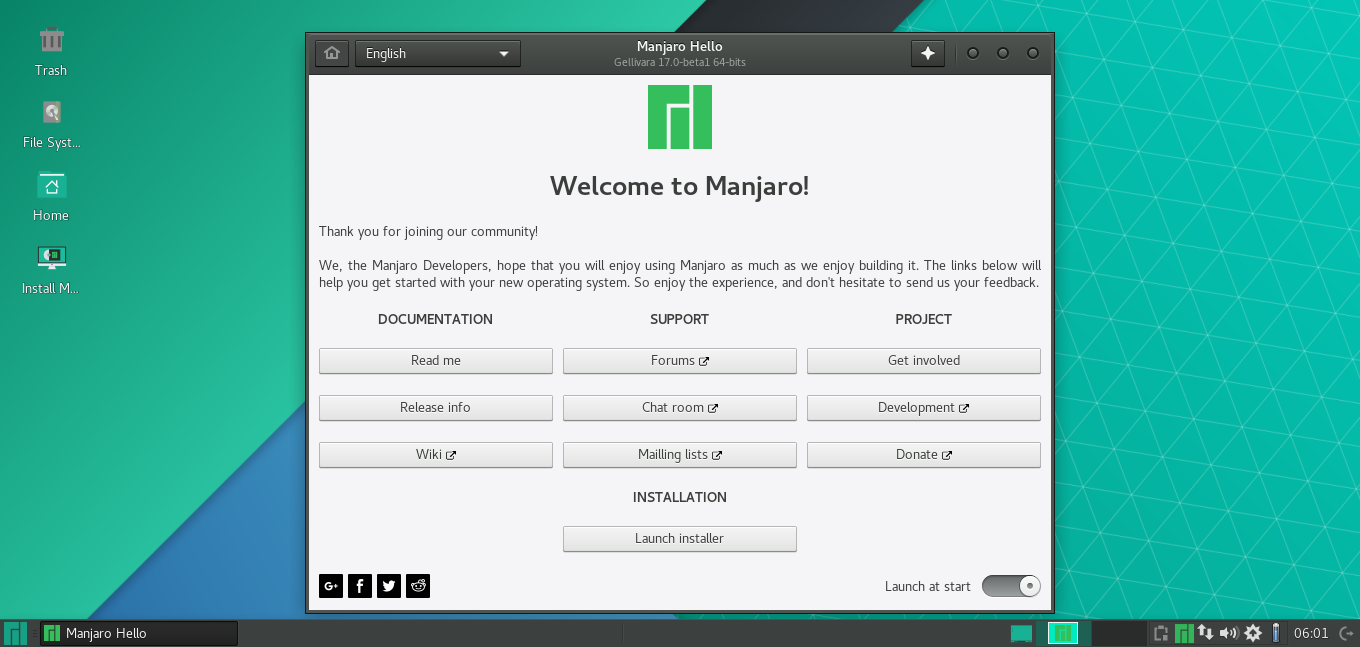Viewport: 1360px width, 647px height.
Task: Open the Twitter social icon
Action: tap(388, 585)
